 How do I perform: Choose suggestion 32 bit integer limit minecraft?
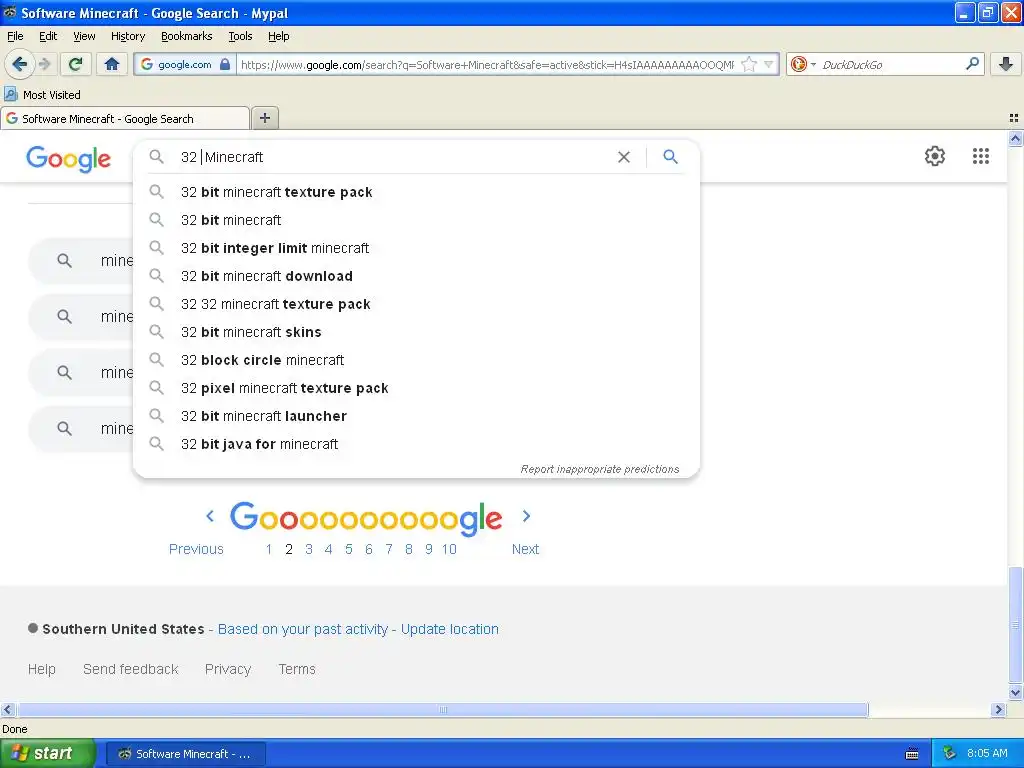click(x=416, y=248)
